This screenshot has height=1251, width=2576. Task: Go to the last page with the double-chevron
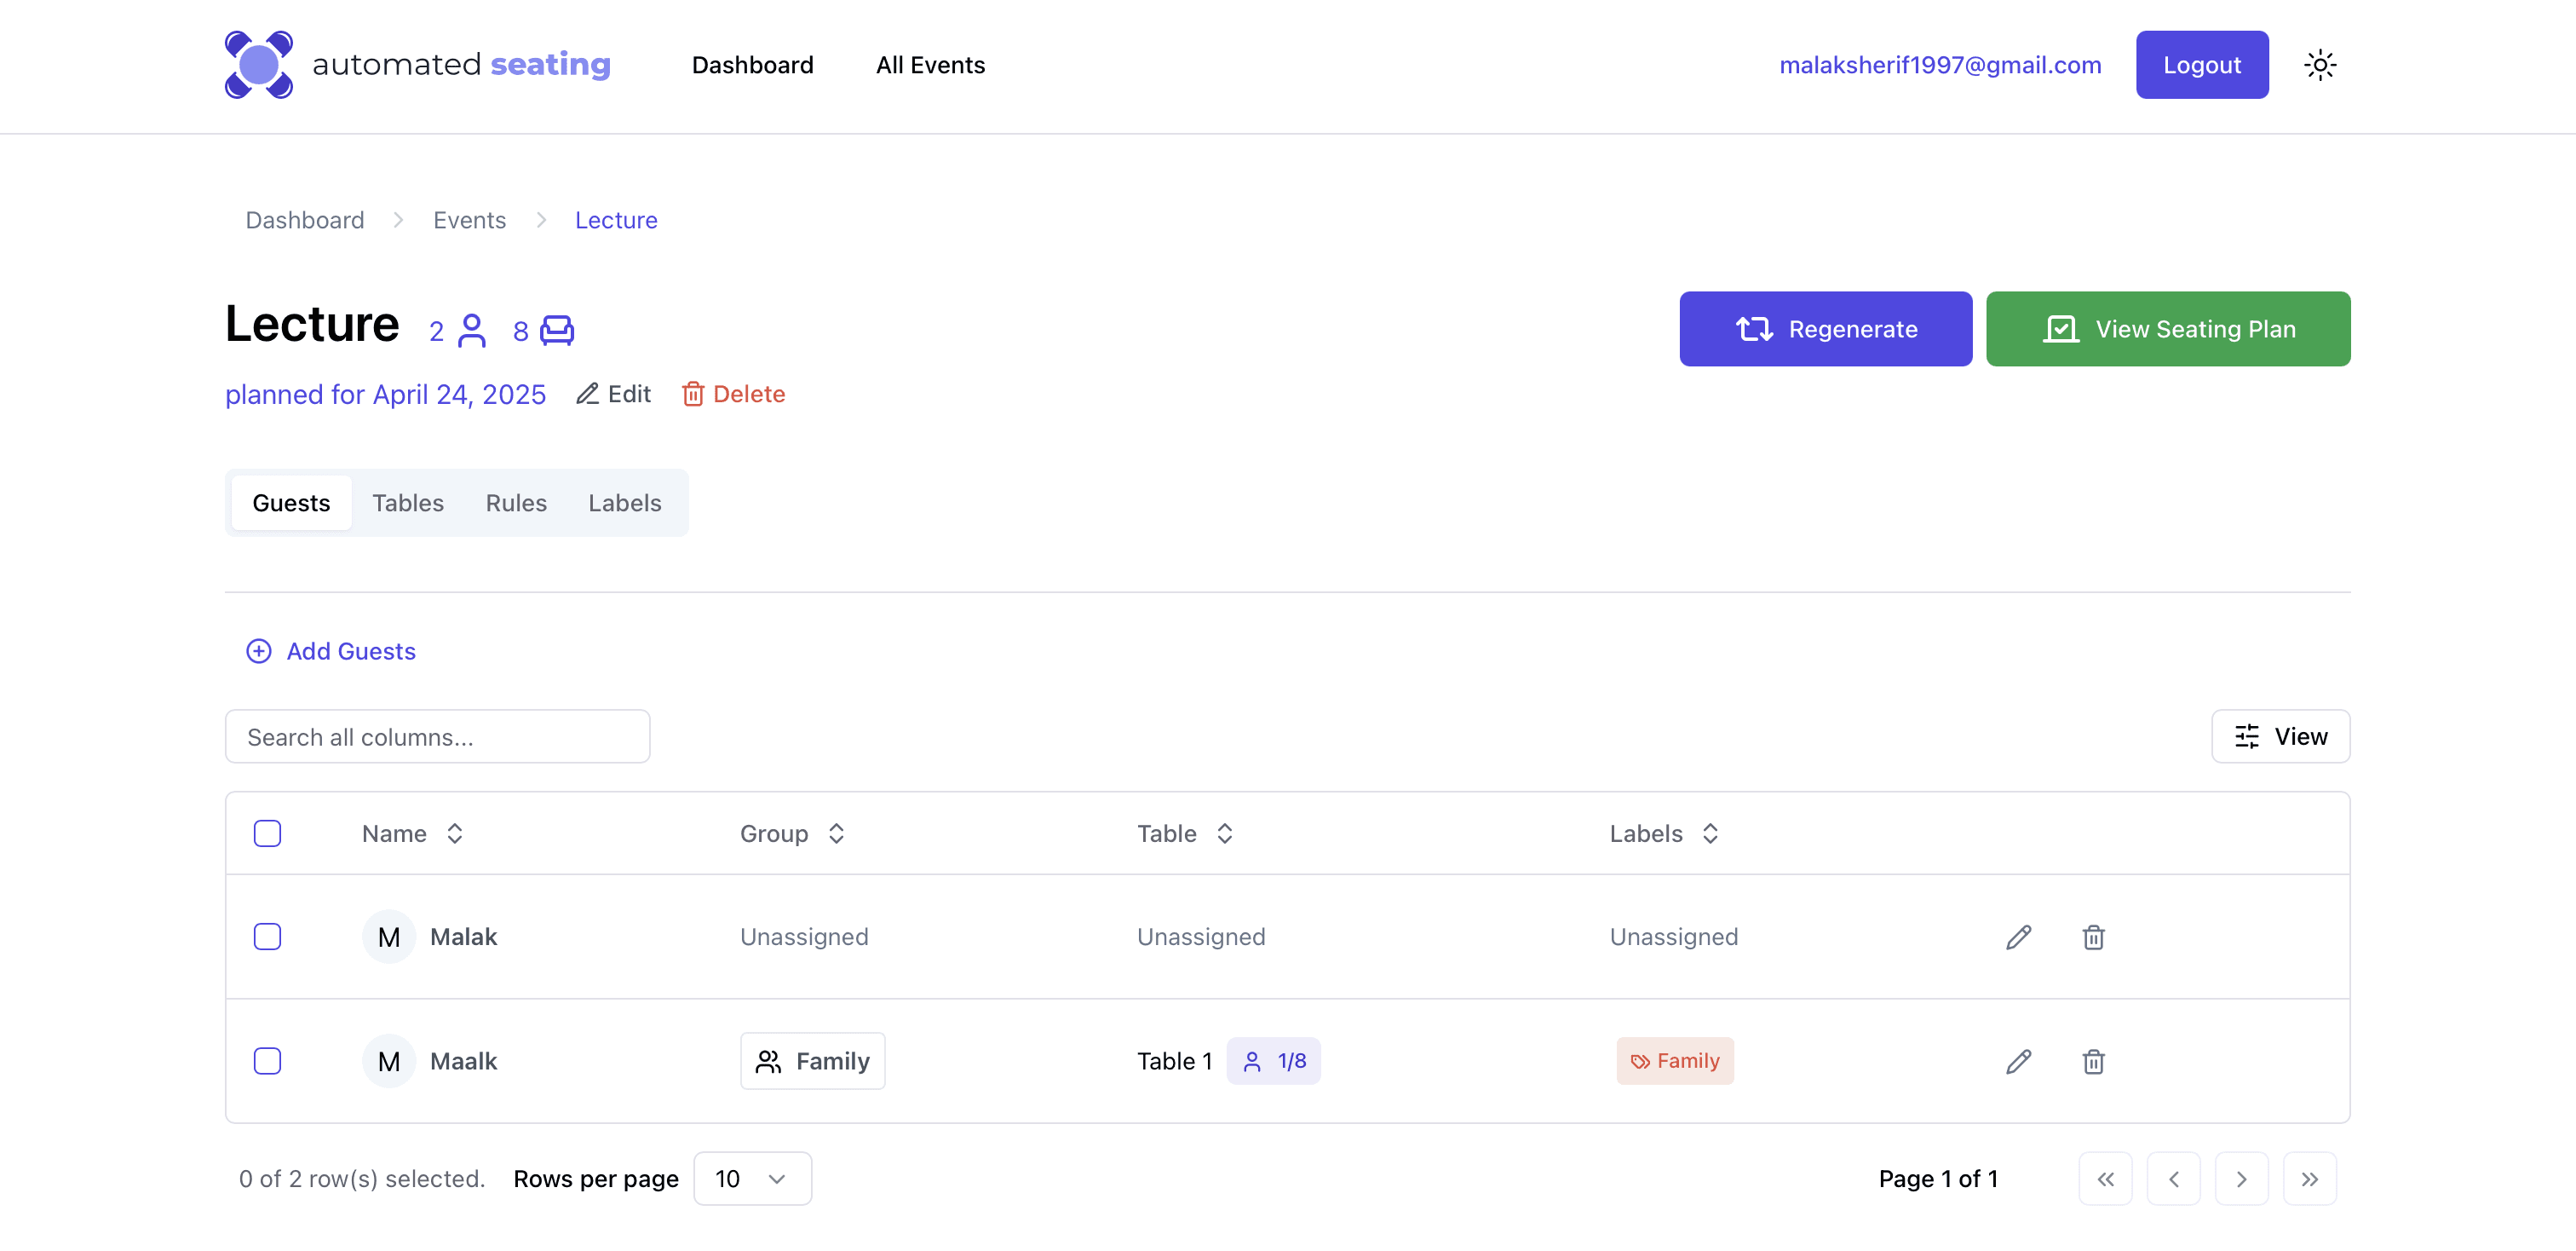tap(2309, 1179)
